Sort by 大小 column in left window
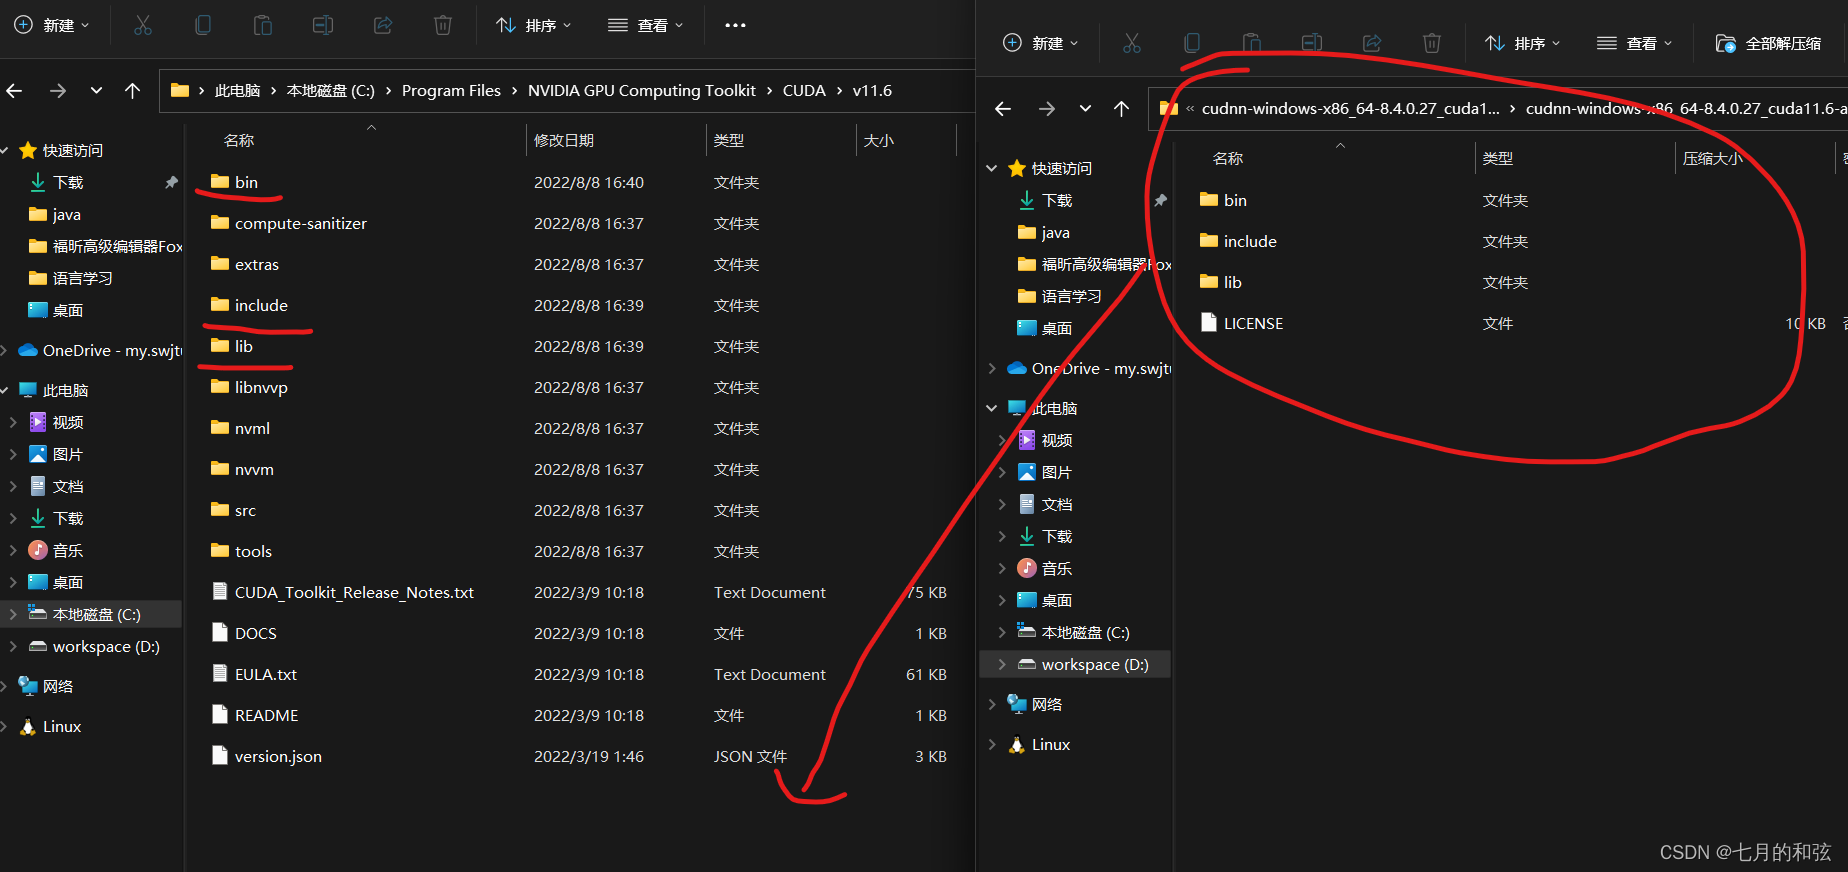This screenshot has height=872, width=1848. point(879,140)
